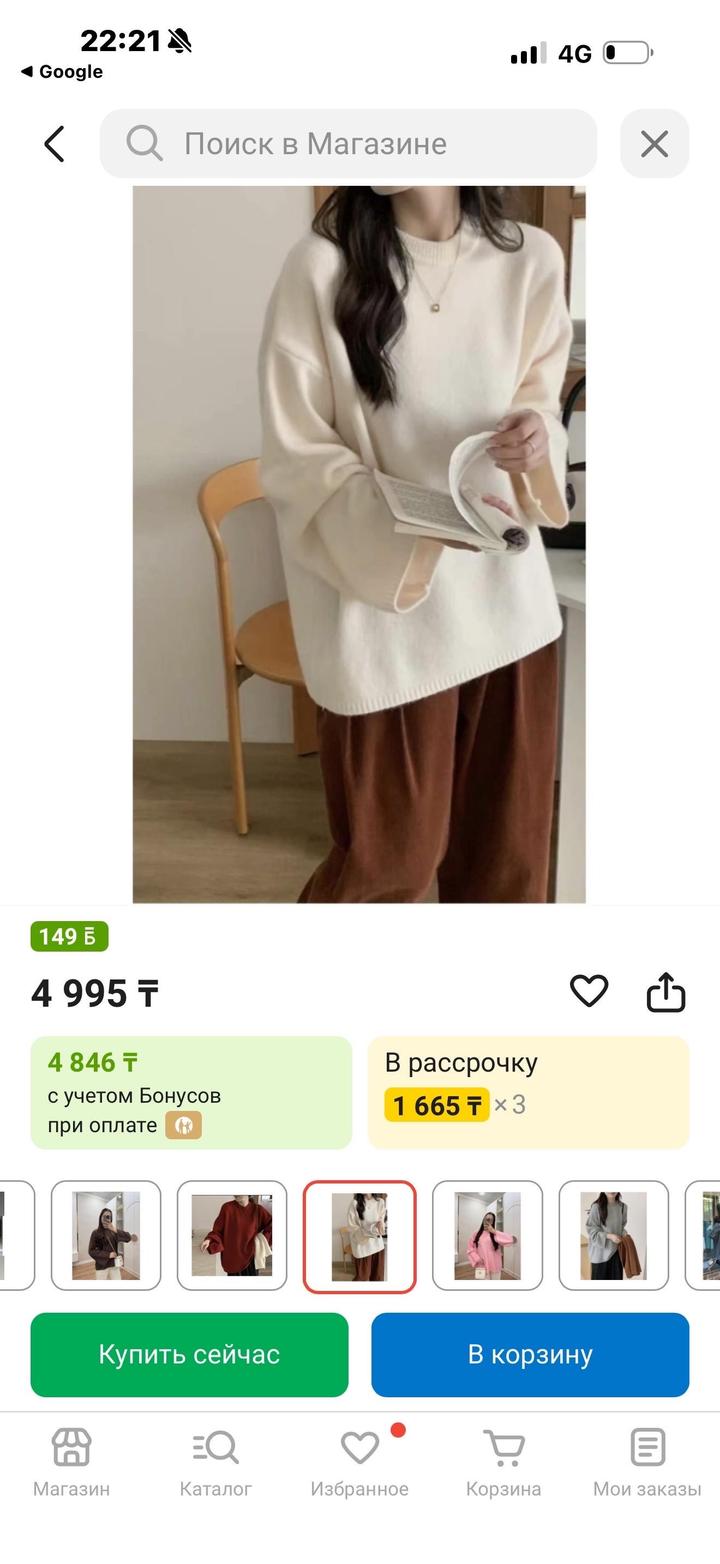Open the share icon next to price
Viewport: 720px width, 1564px height.
(666, 992)
